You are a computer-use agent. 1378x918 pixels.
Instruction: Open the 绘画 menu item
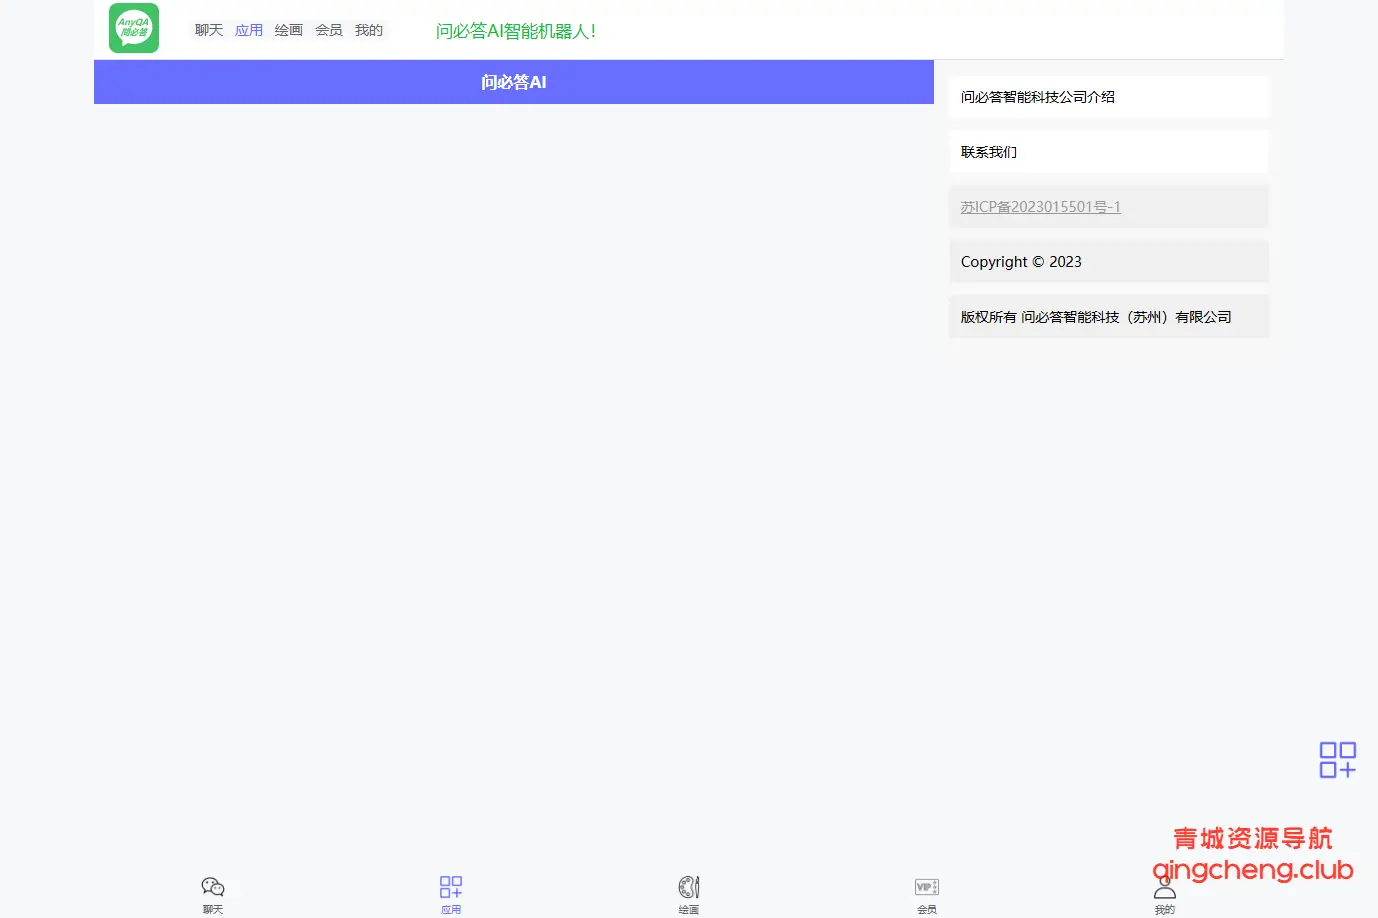pos(288,30)
